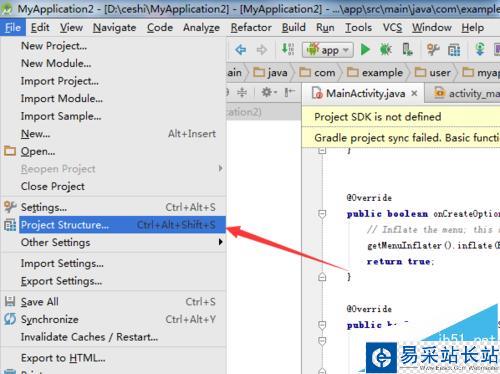
Task: Hide the project panel with collapse icon
Action: click(x=289, y=92)
